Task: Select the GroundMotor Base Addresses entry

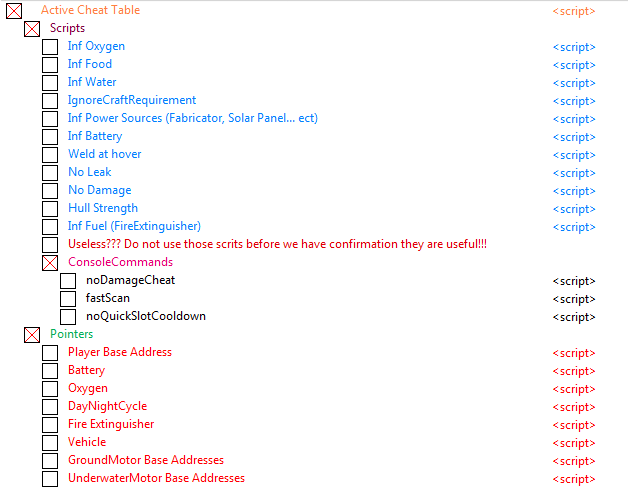Action: coord(146,460)
